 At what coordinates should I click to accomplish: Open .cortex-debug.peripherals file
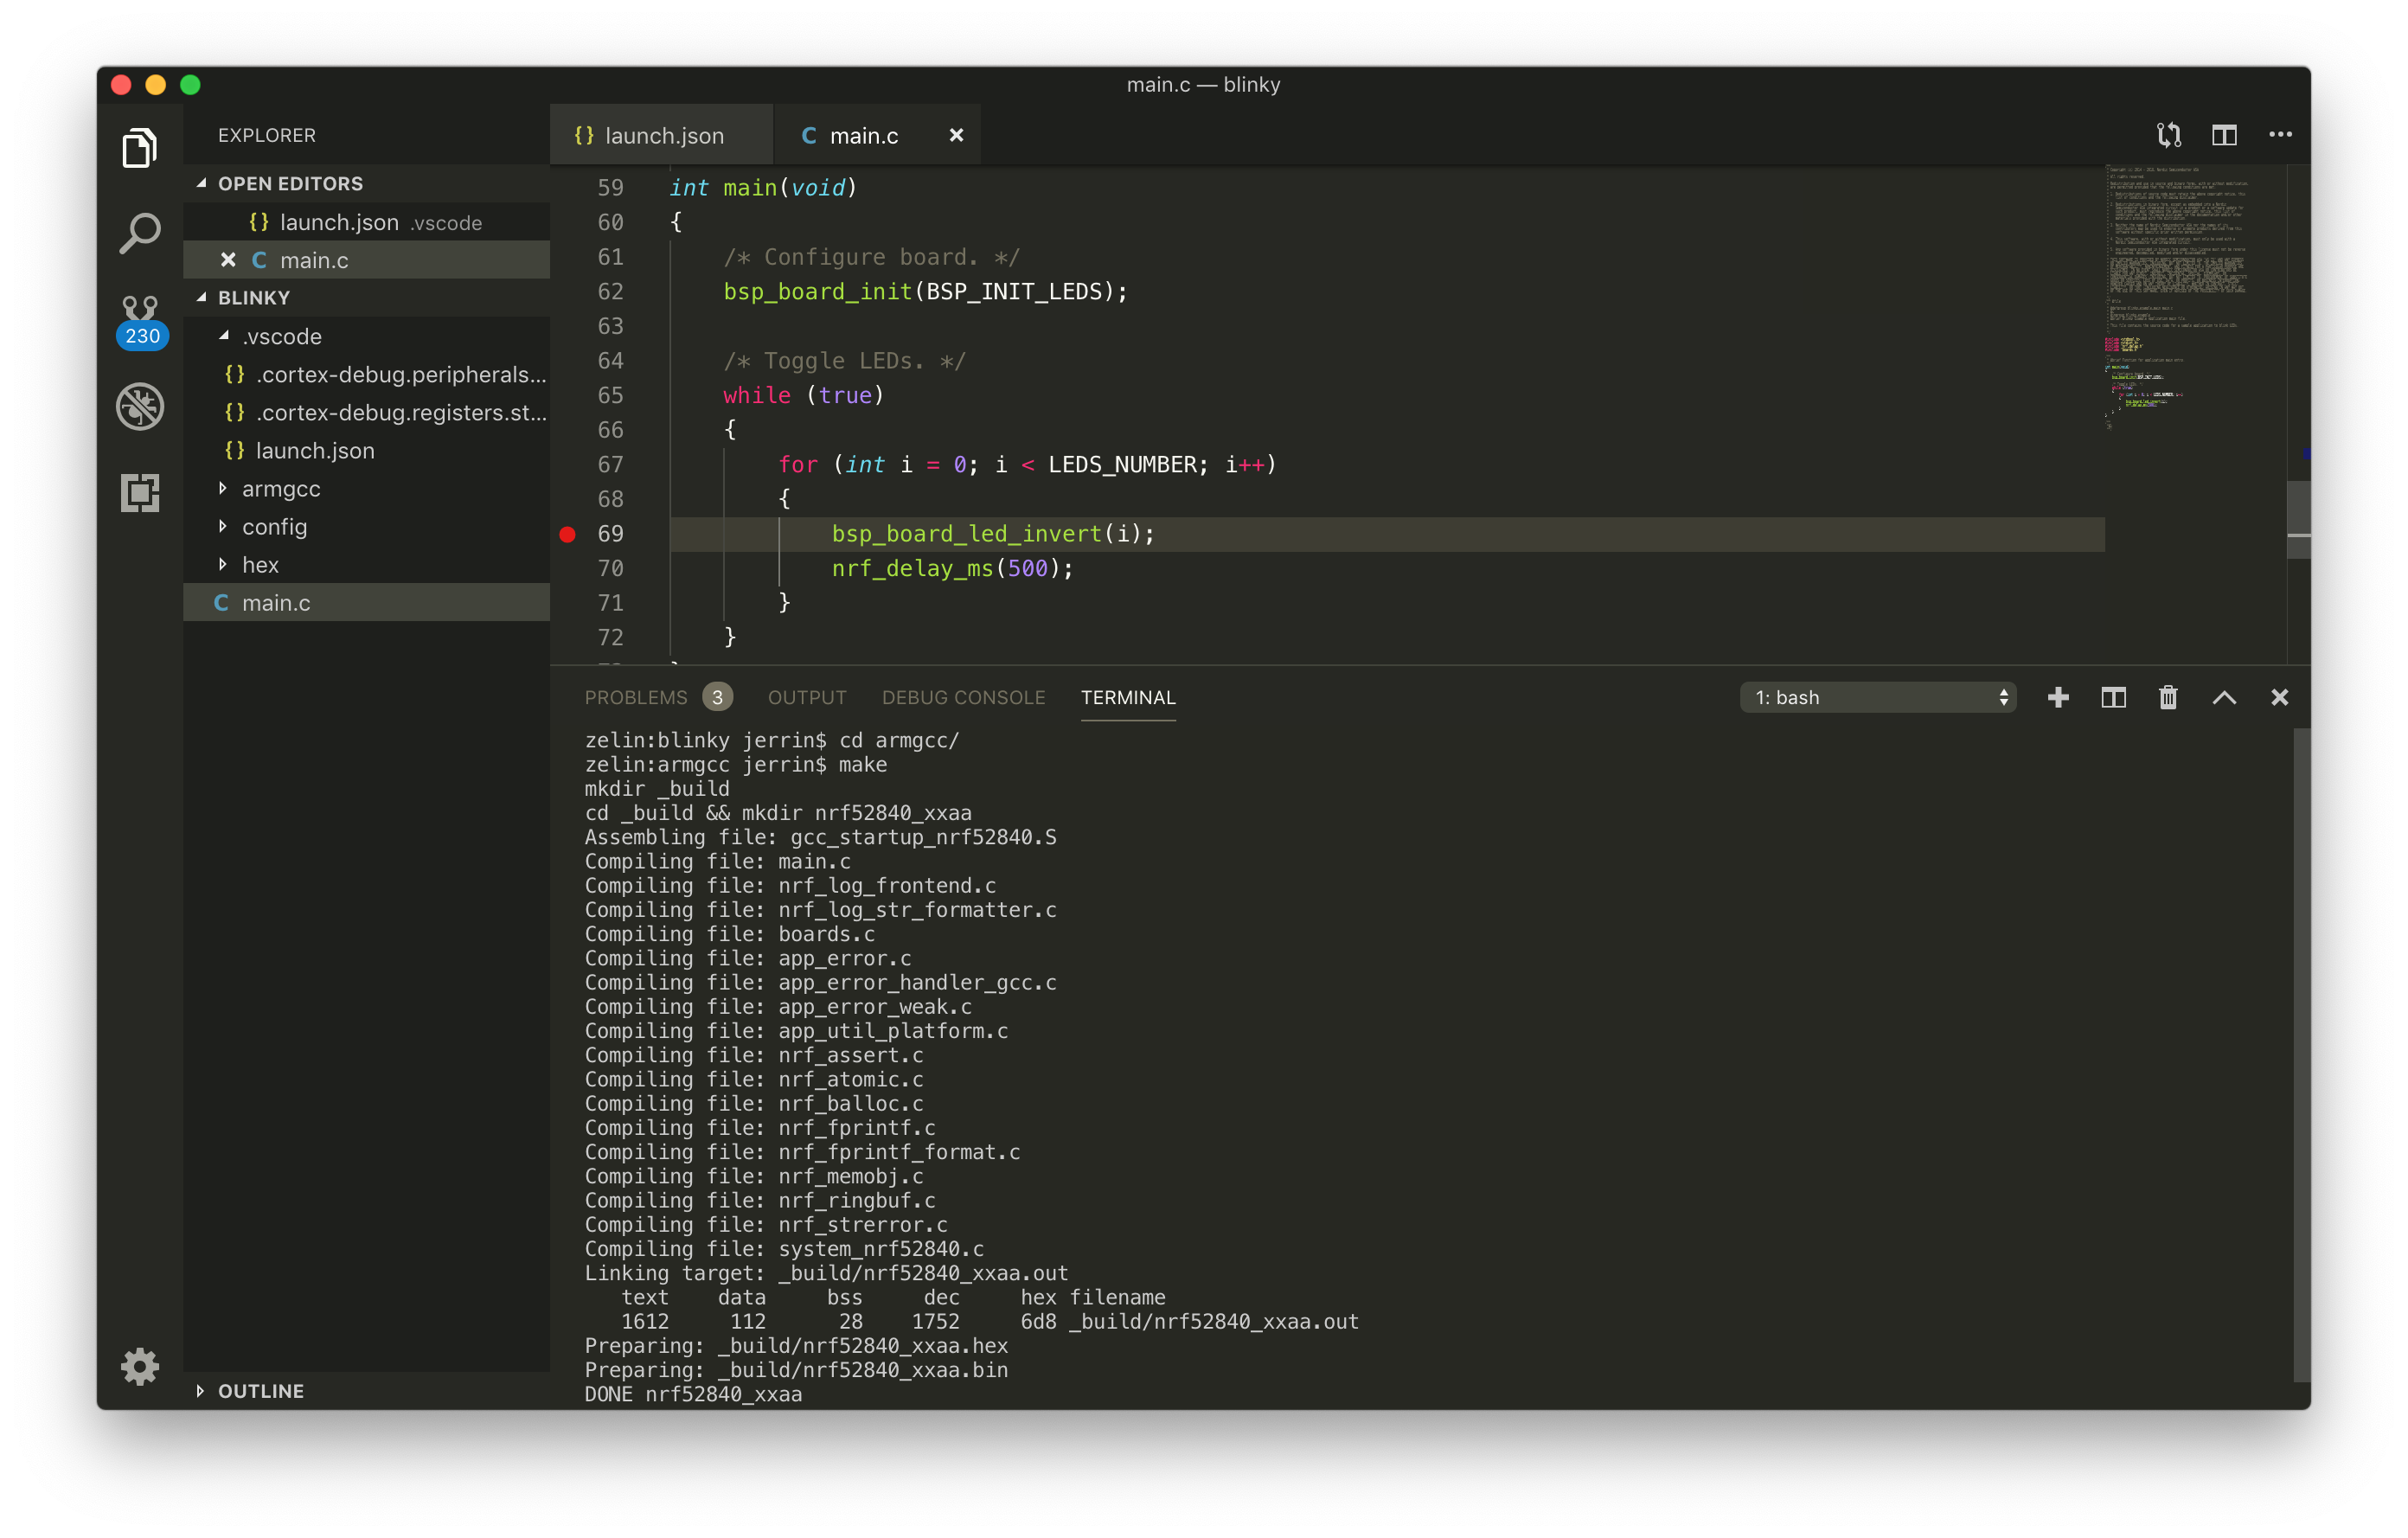(367, 374)
